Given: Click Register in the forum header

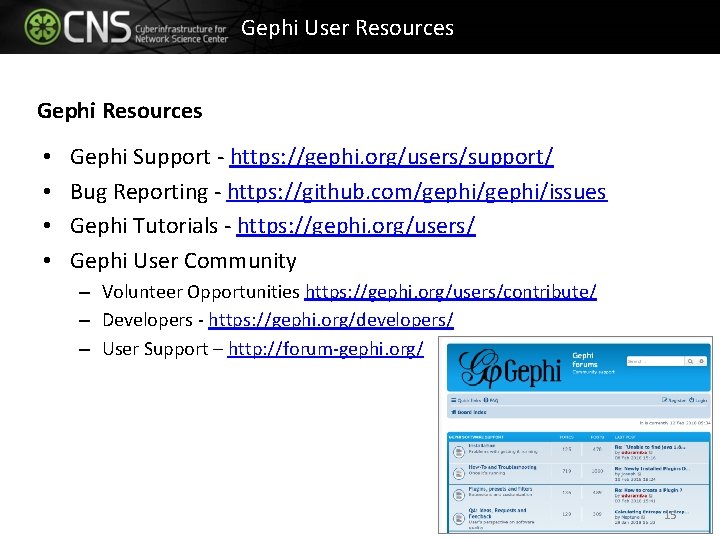Looking at the screenshot, I should click(x=674, y=400).
